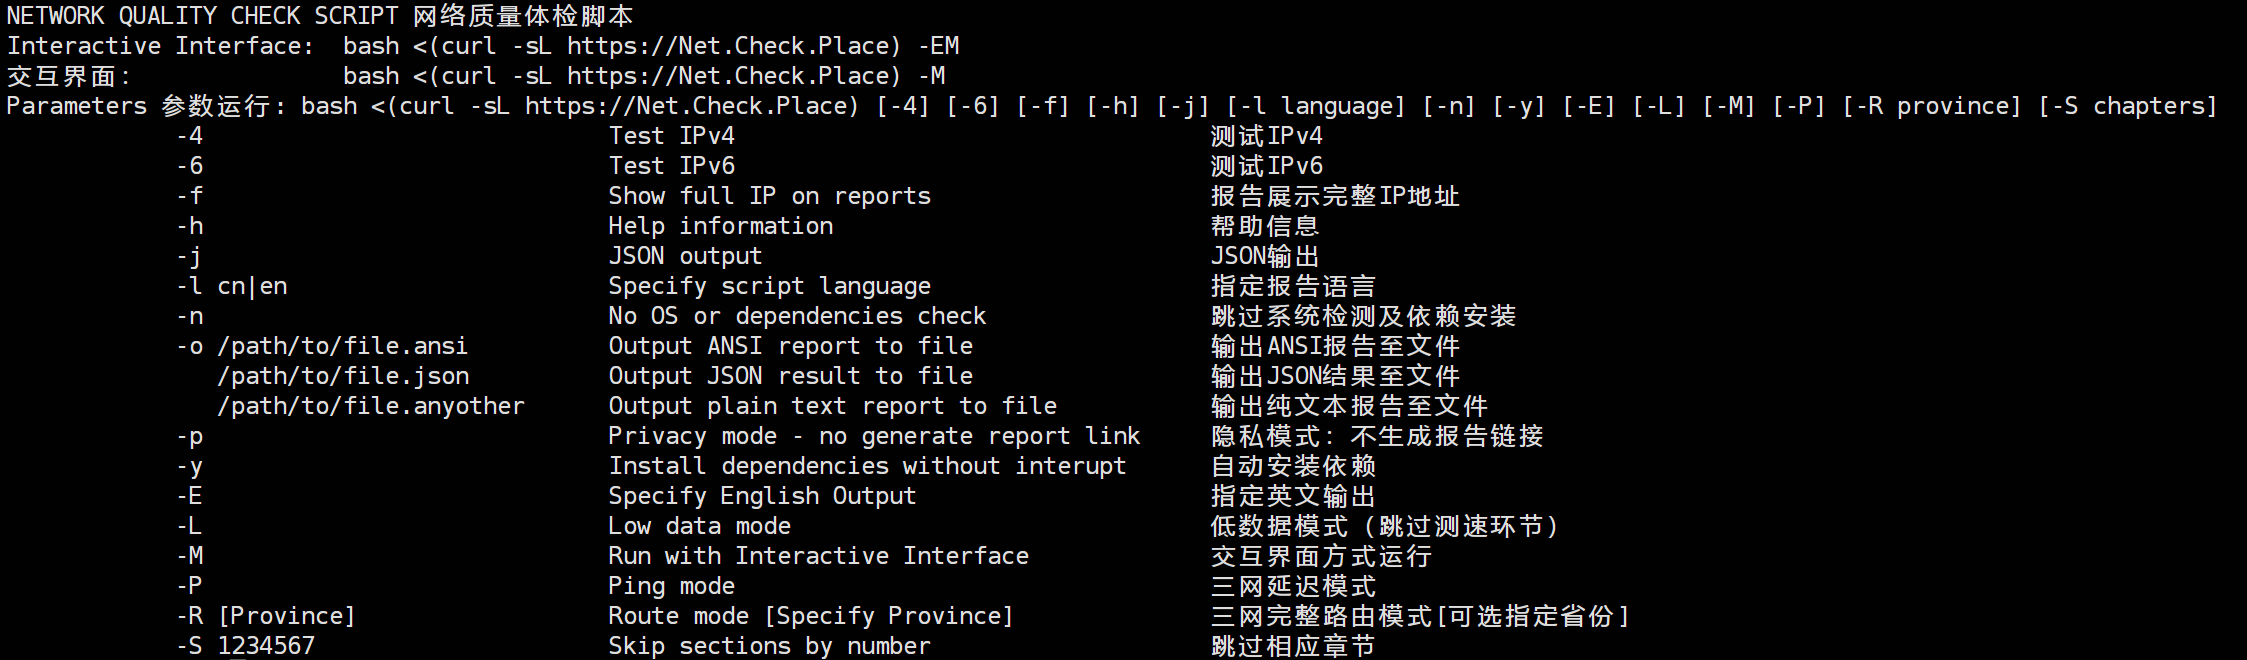This screenshot has width=2247, height=660.
Task: Click the "Specify English Output" description
Action: pos(762,496)
